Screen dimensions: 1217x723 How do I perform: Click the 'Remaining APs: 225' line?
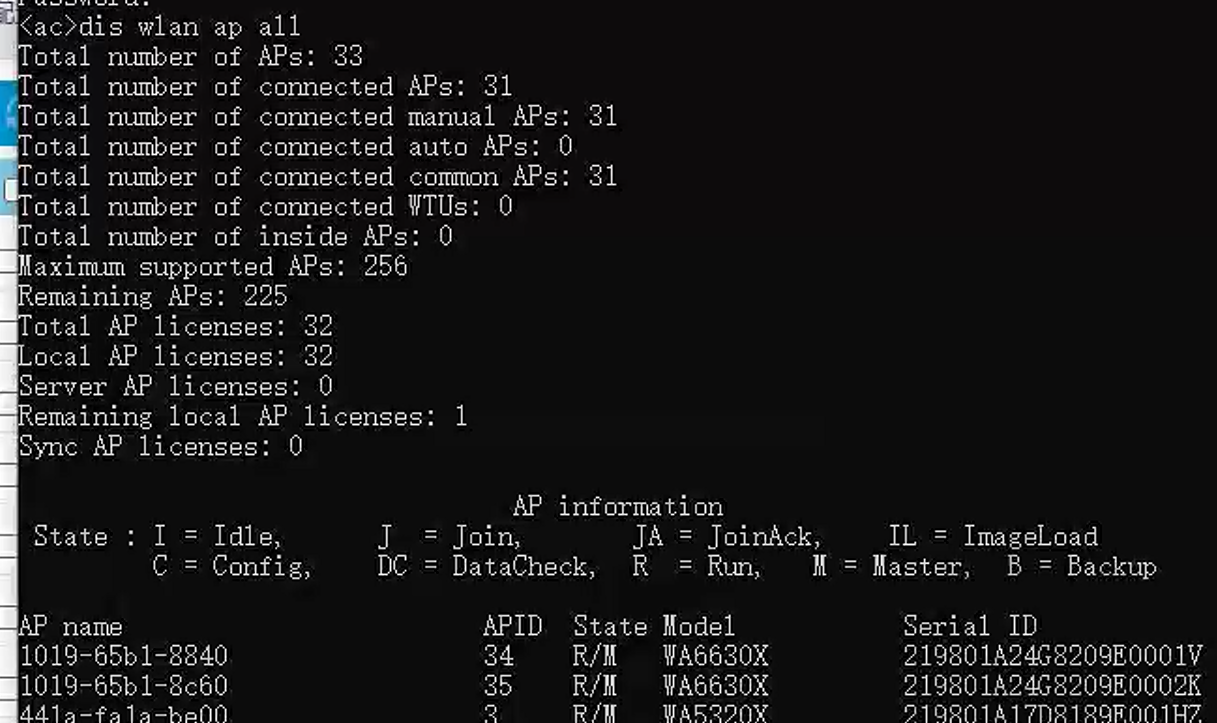point(152,297)
